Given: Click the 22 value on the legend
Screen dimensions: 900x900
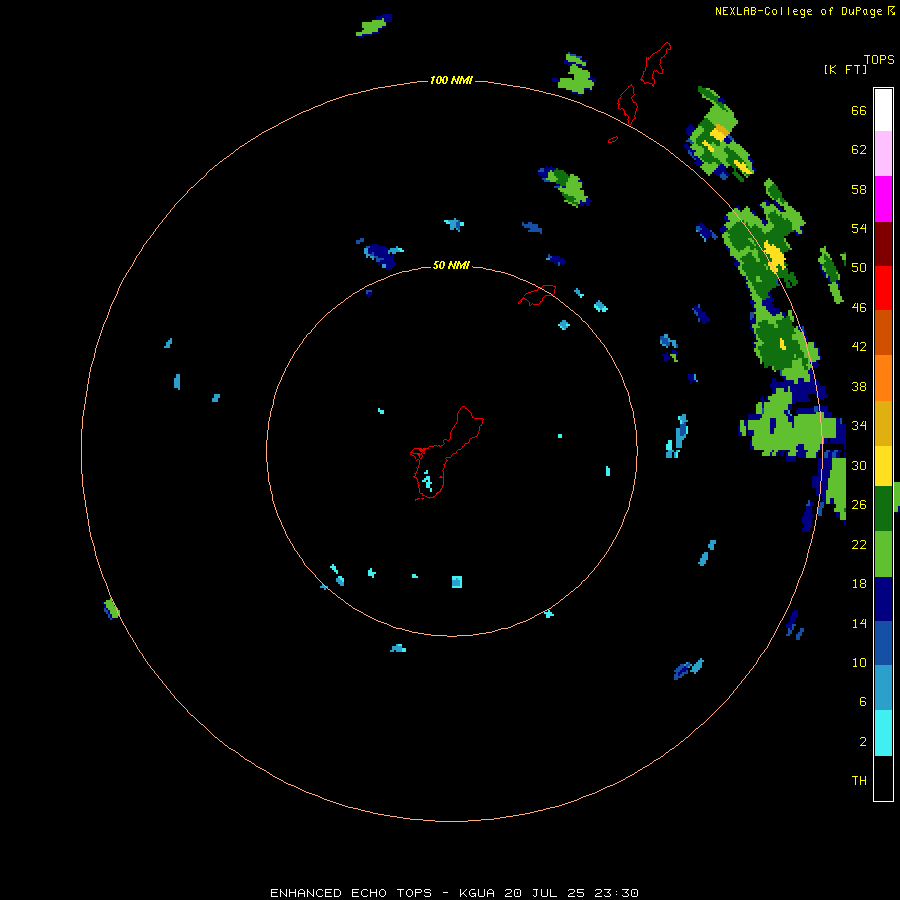Looking at the screenshot, I should (x=859, y=545).
